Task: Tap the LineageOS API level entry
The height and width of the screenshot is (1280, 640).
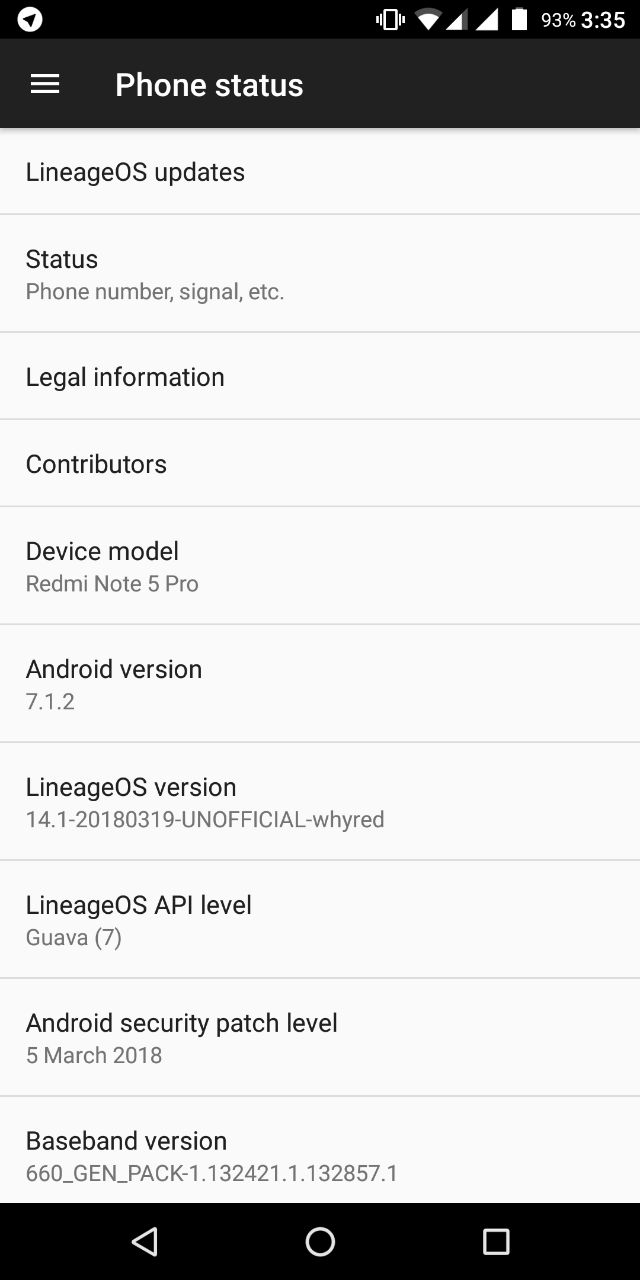Action: (x=320, y=920)
